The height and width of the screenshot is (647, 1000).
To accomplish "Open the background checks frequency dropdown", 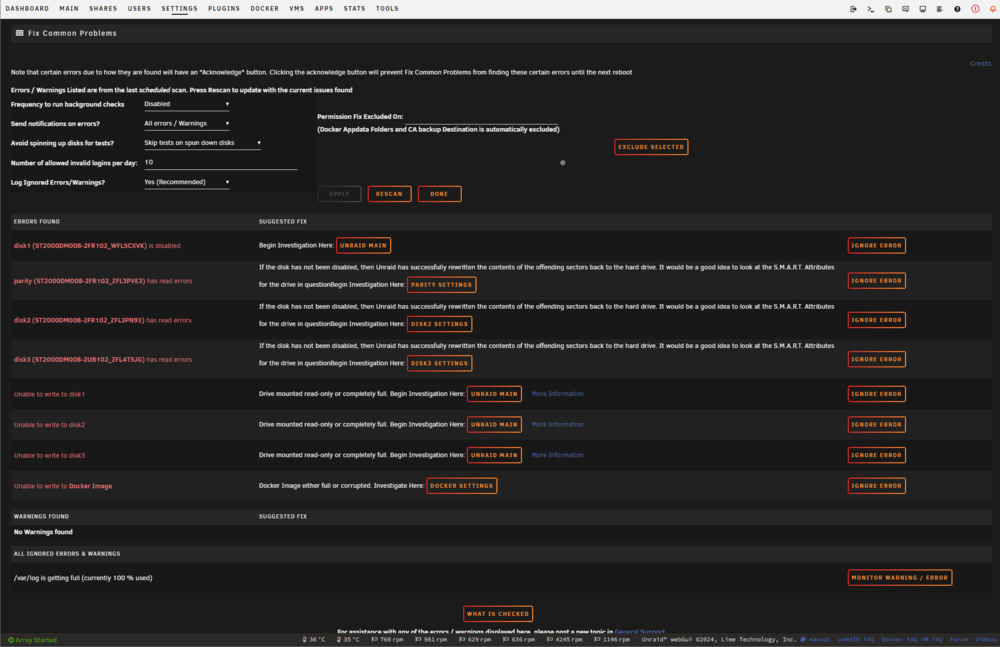I will point(186,104).
